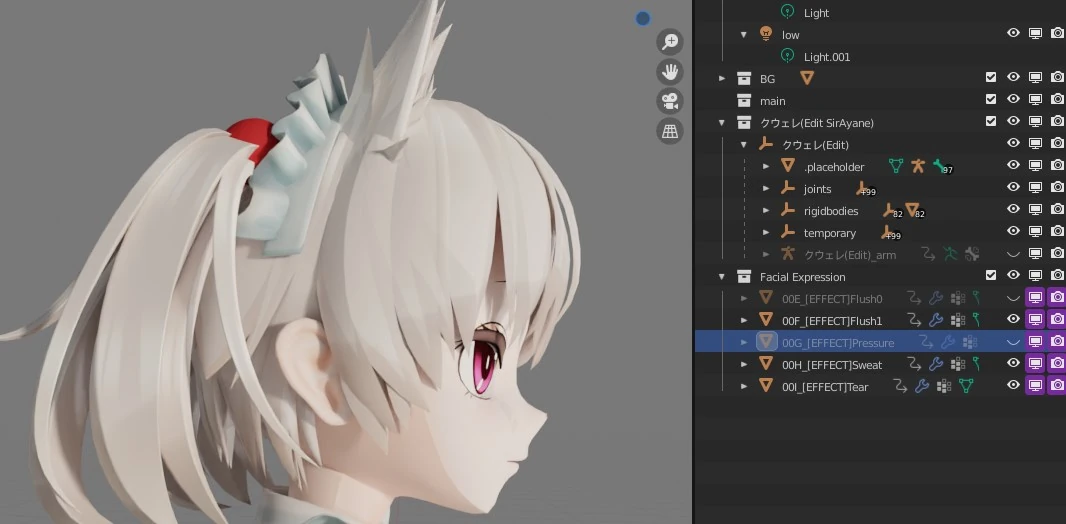Uncheck the main collection checkbox
1066x524 pixels.
point(991,99)
